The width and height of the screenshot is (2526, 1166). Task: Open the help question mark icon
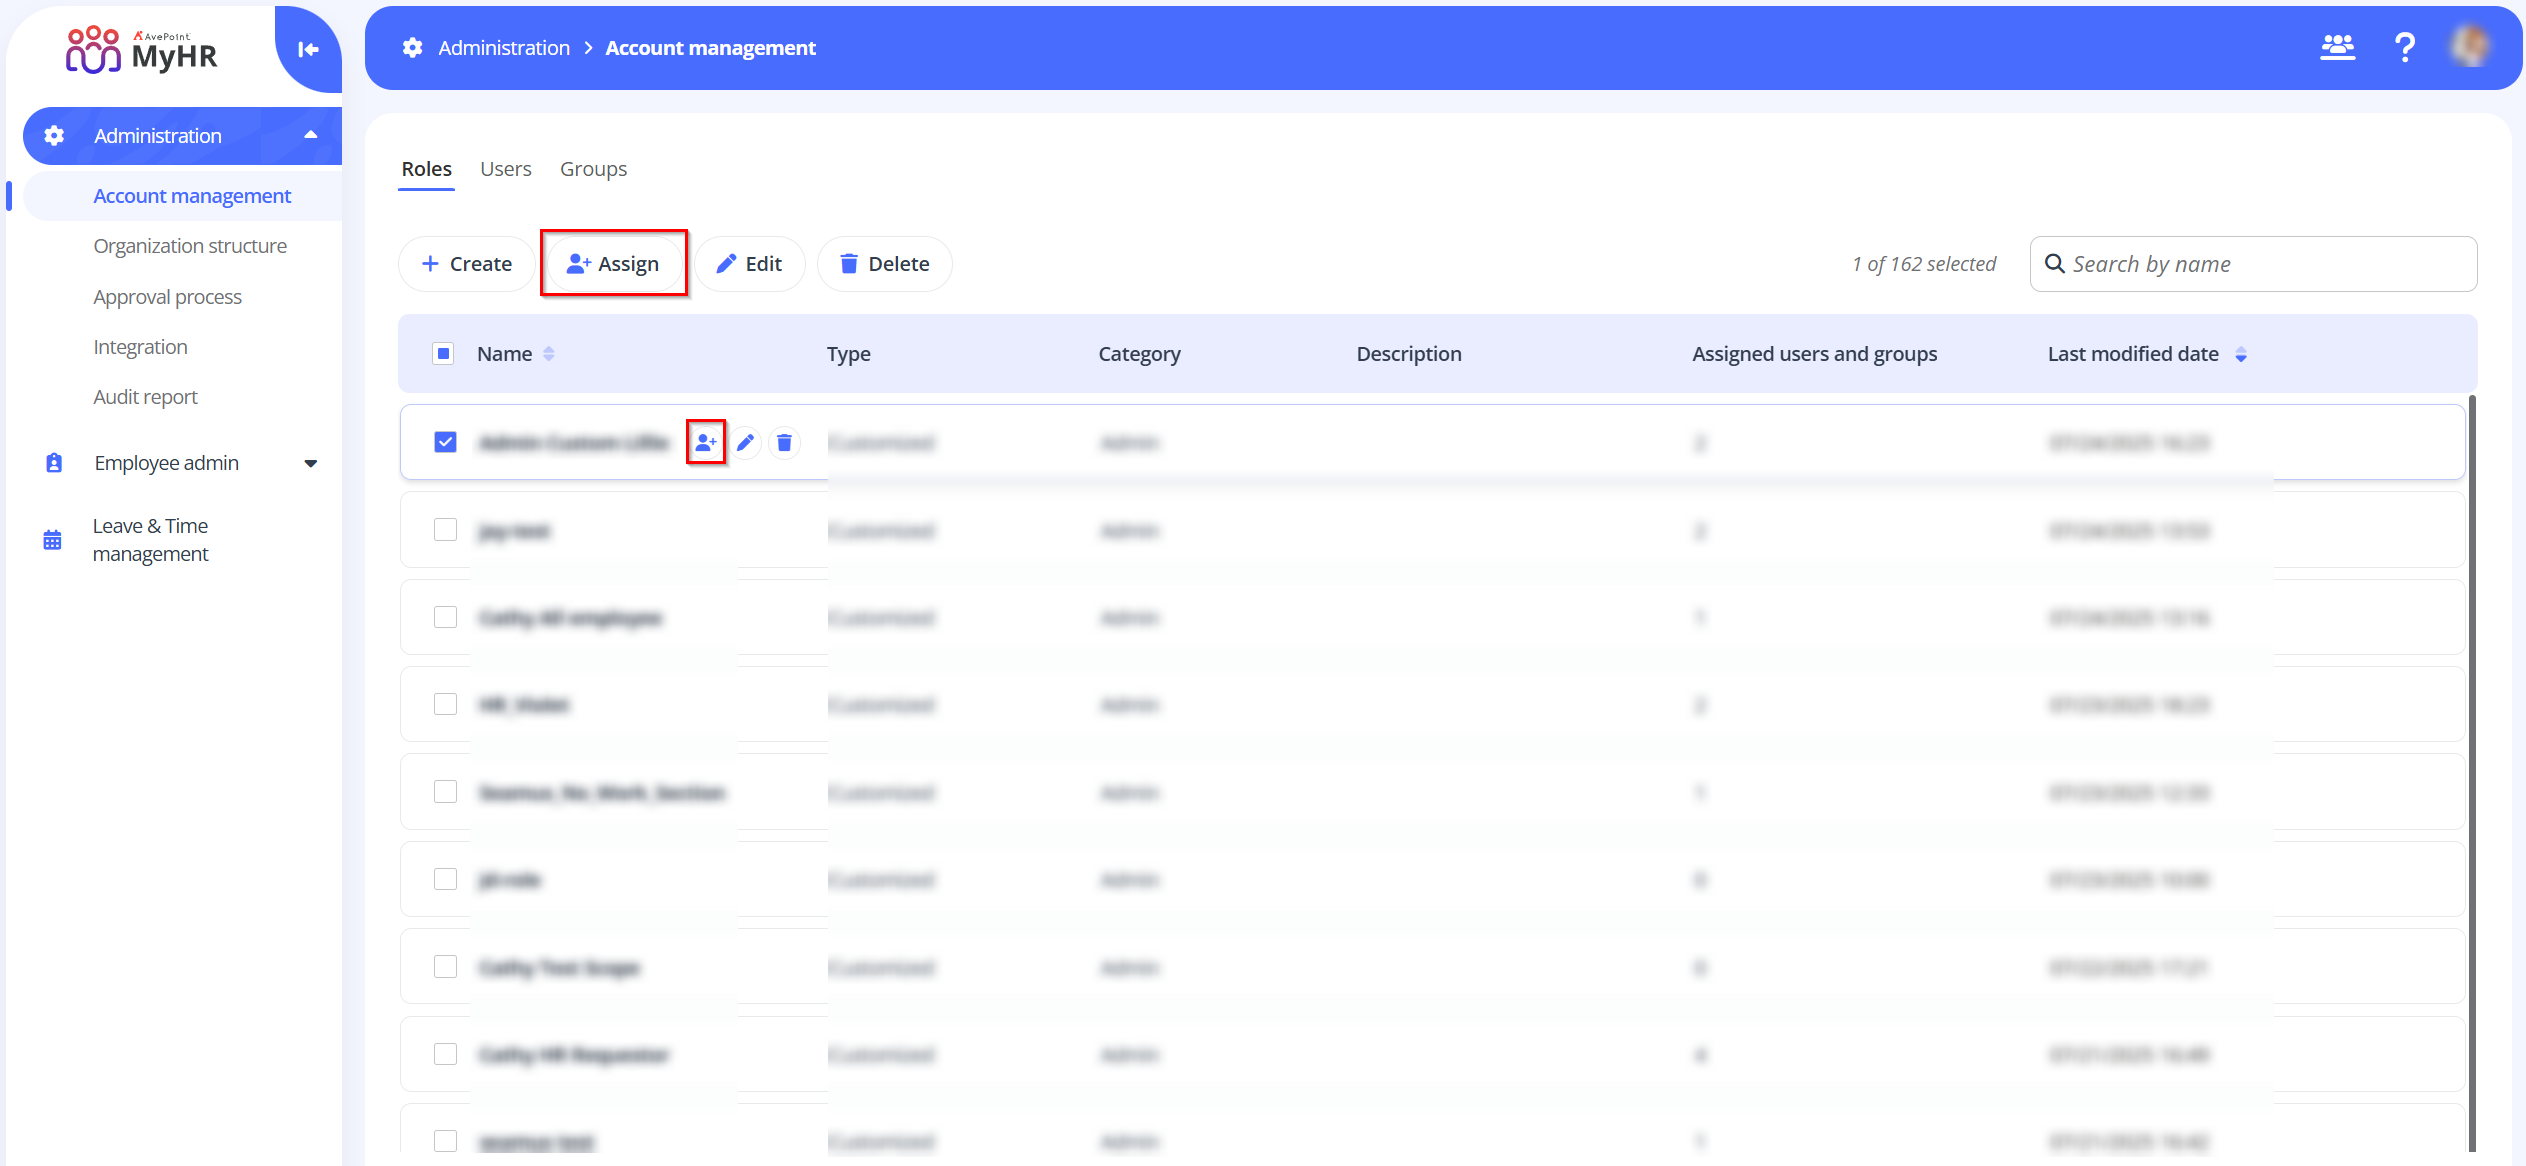[x=2404, y=47]
